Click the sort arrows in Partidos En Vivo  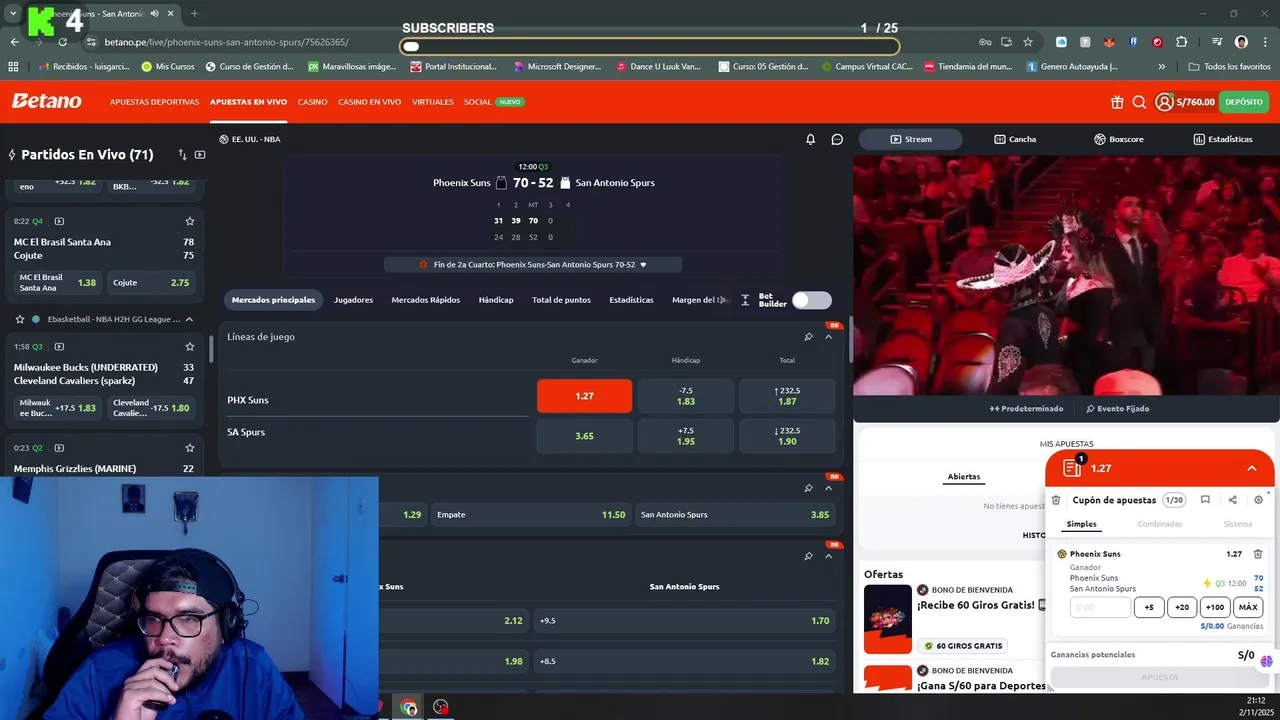pyautogui.click(x=182, y=155)
